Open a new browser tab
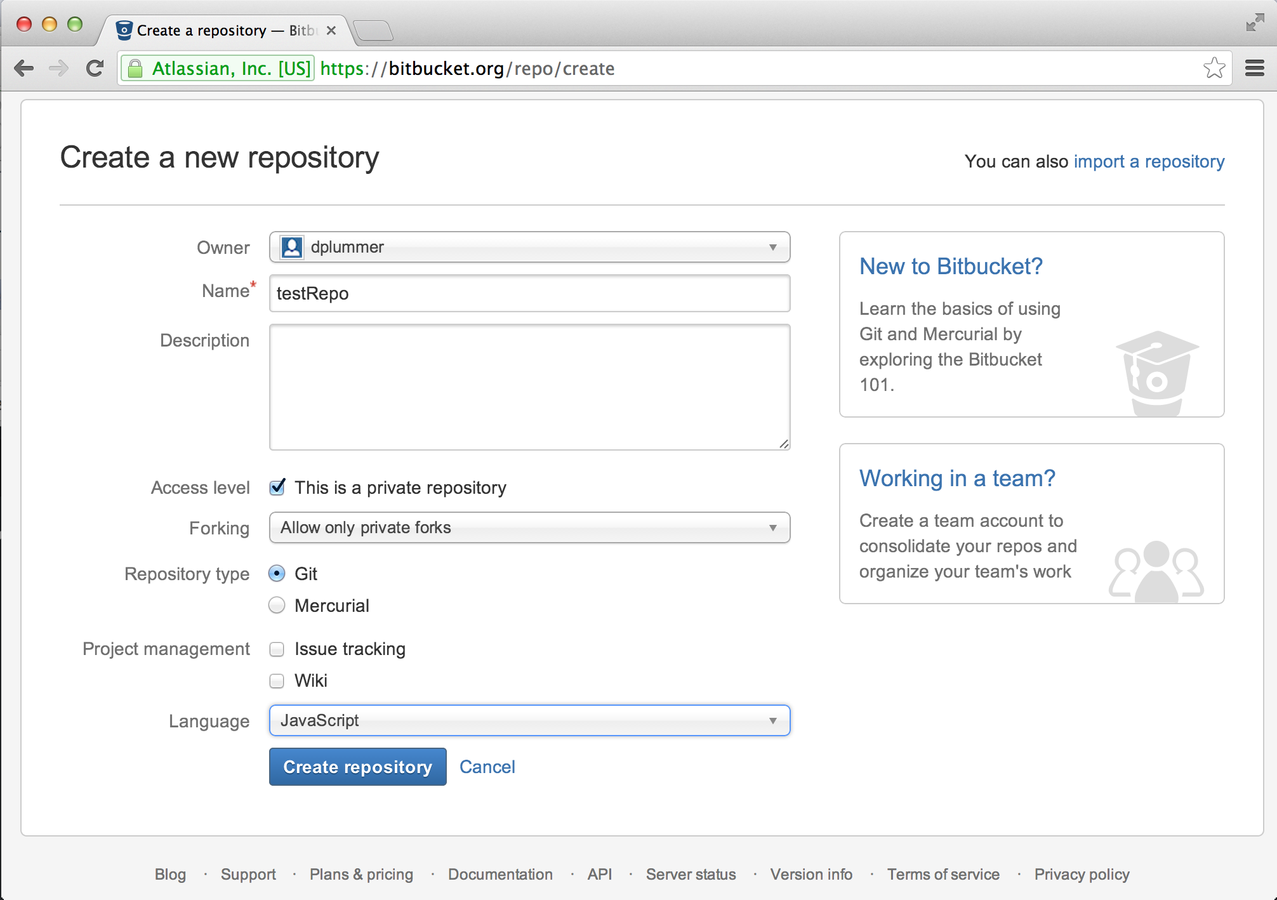This screenshot has height=900, width=1277. pos(373,31)
